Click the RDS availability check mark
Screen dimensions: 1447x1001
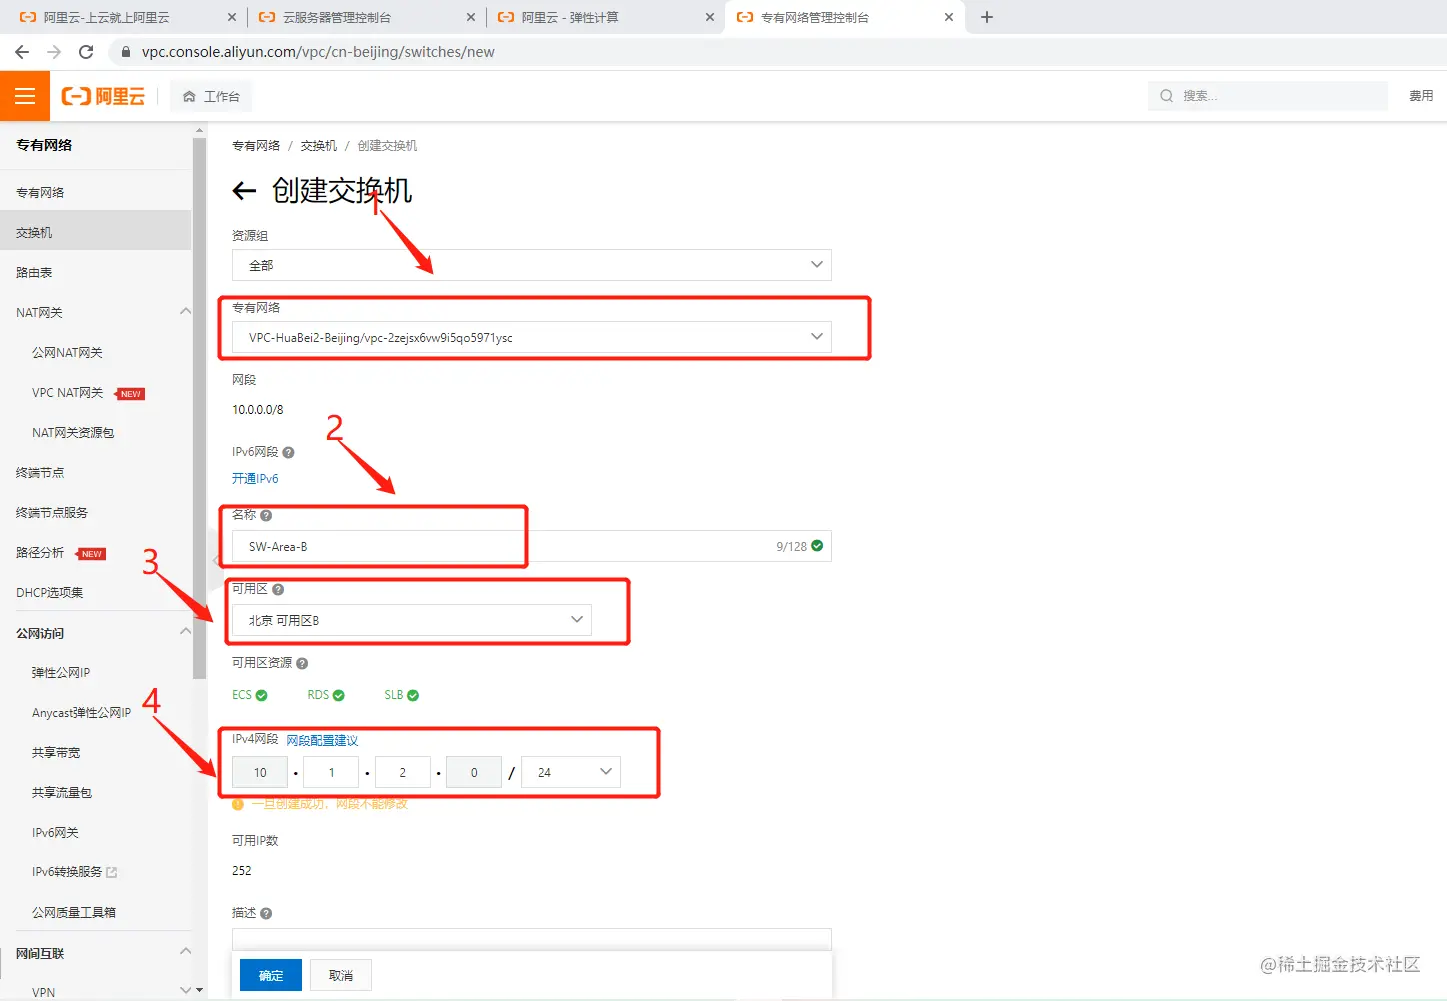pos(339,695)
